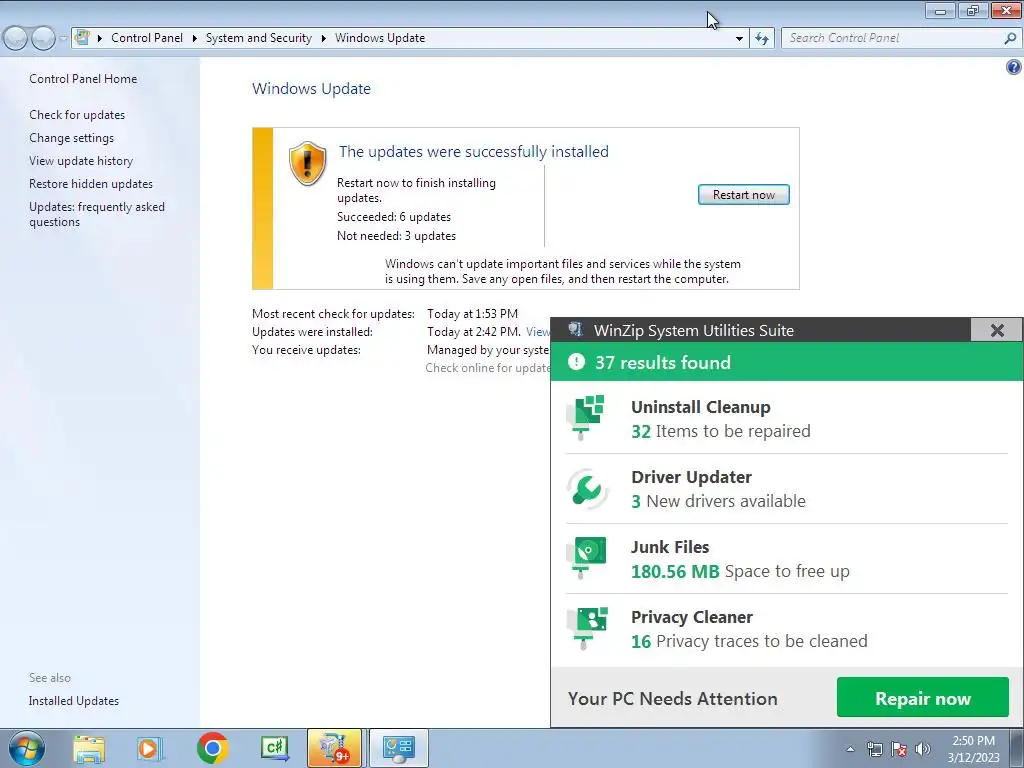Open Installed Updates under See also

tap(74, 701)
